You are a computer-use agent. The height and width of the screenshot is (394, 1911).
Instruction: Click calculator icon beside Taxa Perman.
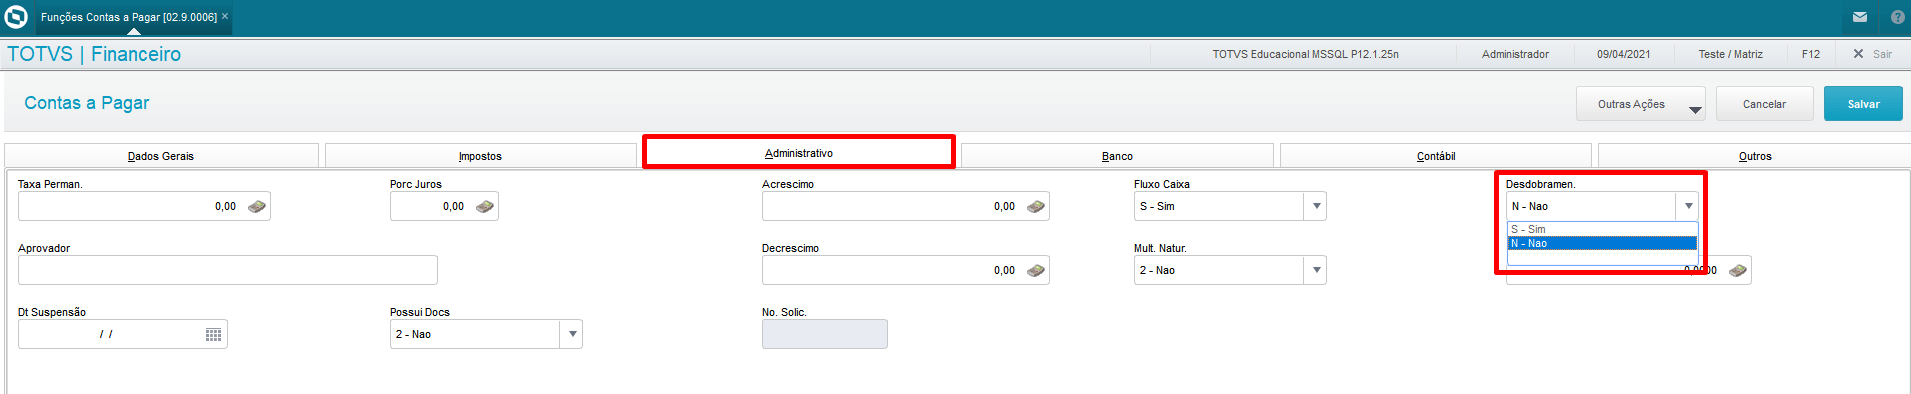257,206
